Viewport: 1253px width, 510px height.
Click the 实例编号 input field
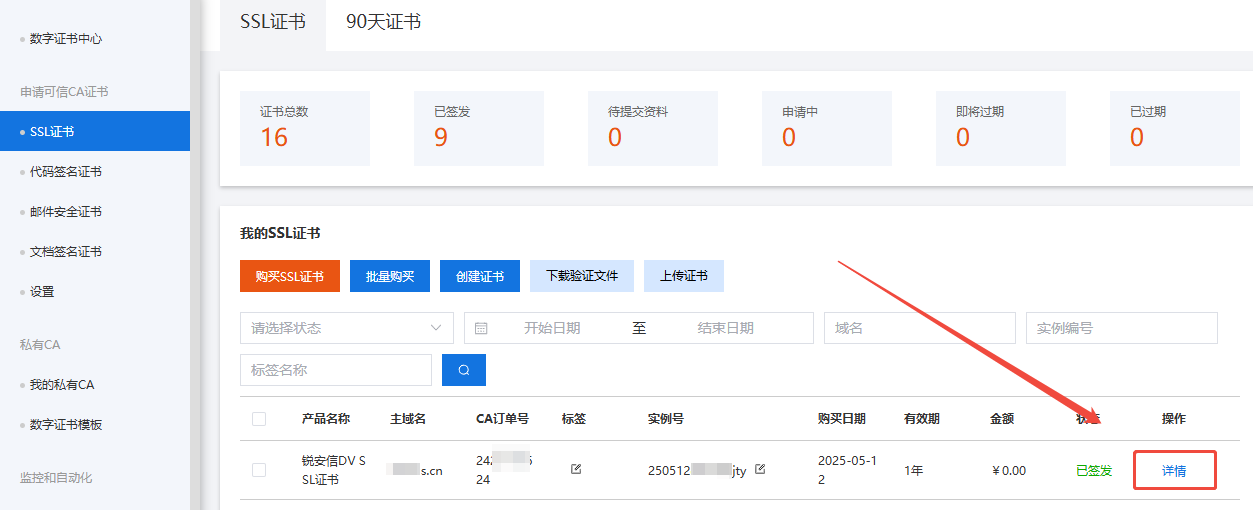pos(1121,328)
